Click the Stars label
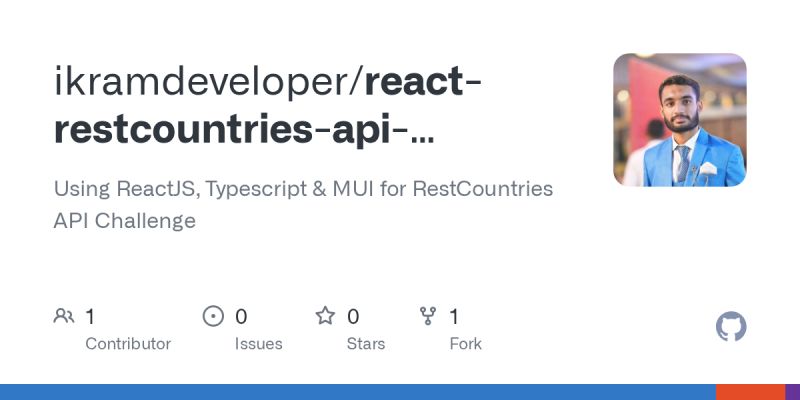Image resolution: width=800 pixels, height=400 pixels. 366,344
